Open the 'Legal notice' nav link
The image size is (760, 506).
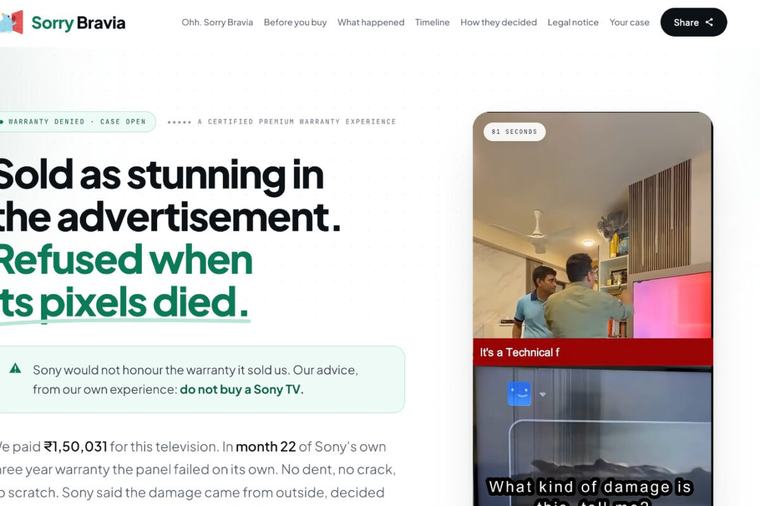pos(573,22)
